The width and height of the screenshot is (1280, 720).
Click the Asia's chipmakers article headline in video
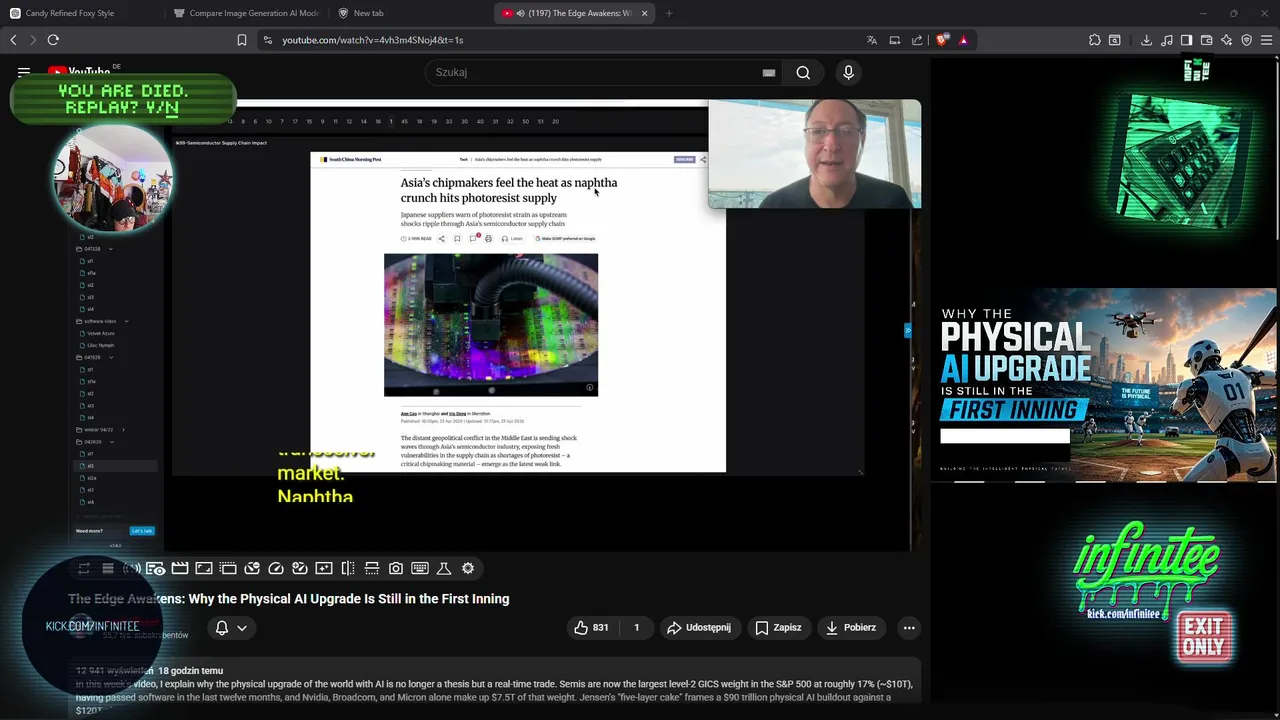[x=509, y=190]
